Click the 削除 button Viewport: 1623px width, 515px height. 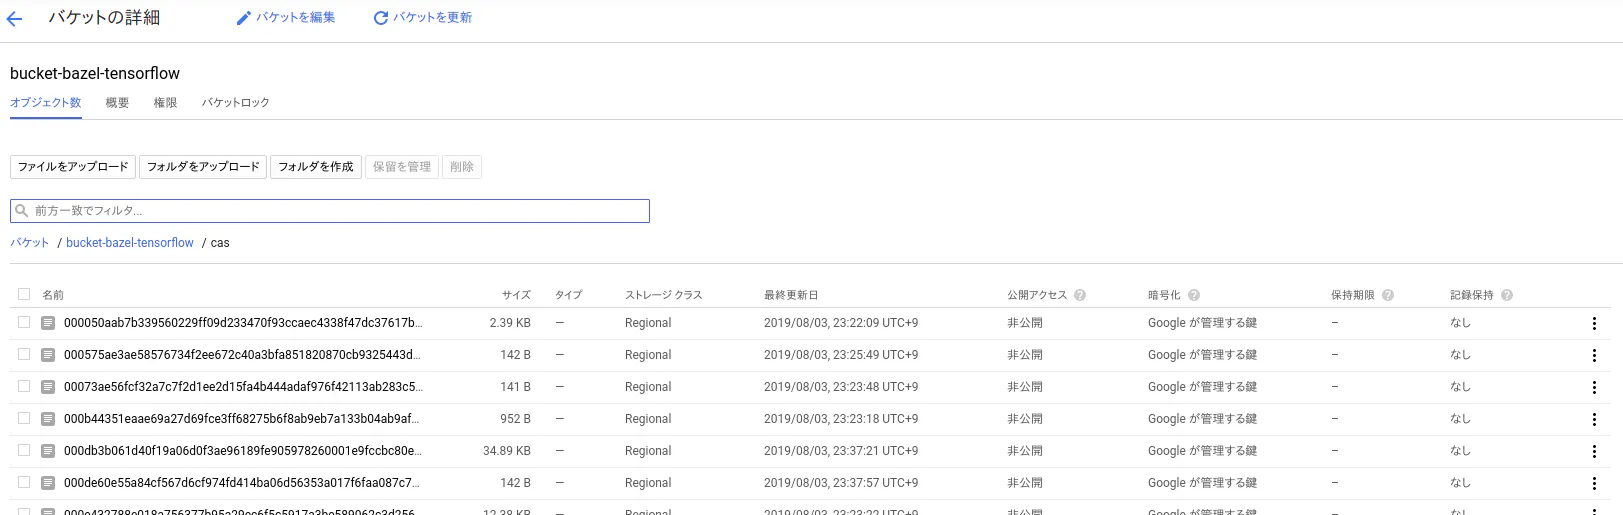point(462,167)
